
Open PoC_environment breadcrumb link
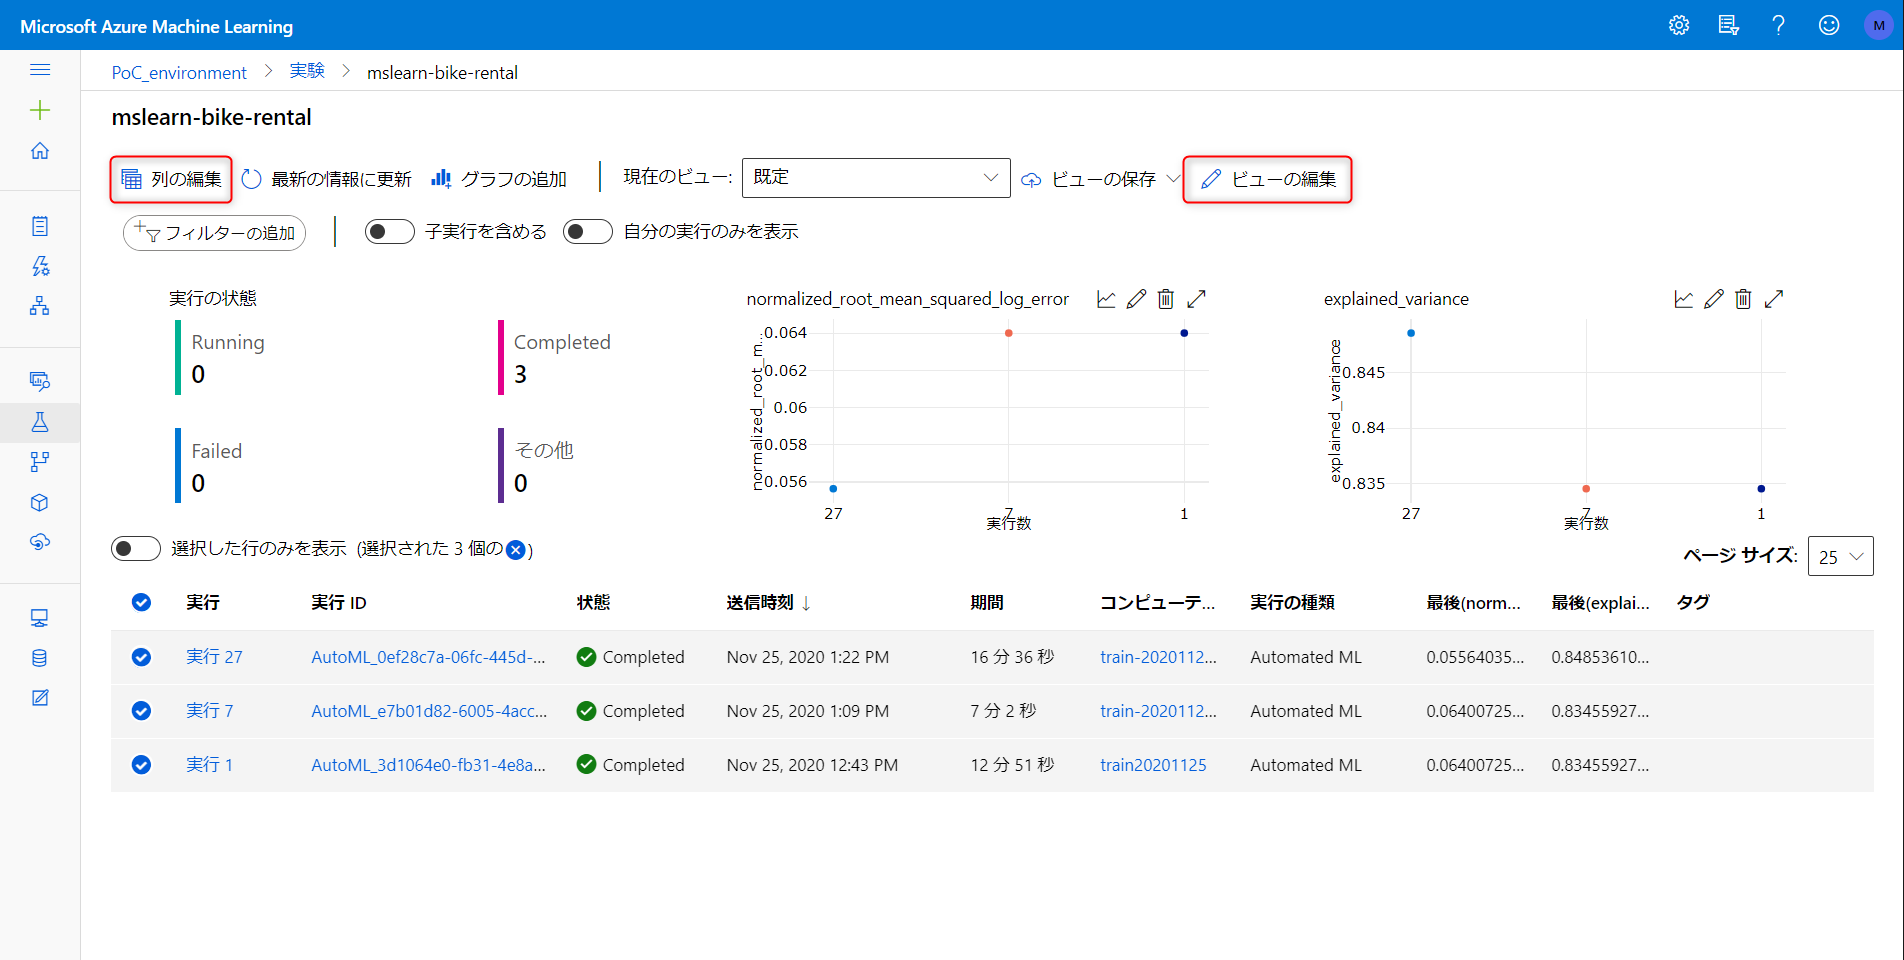(179, 73)
